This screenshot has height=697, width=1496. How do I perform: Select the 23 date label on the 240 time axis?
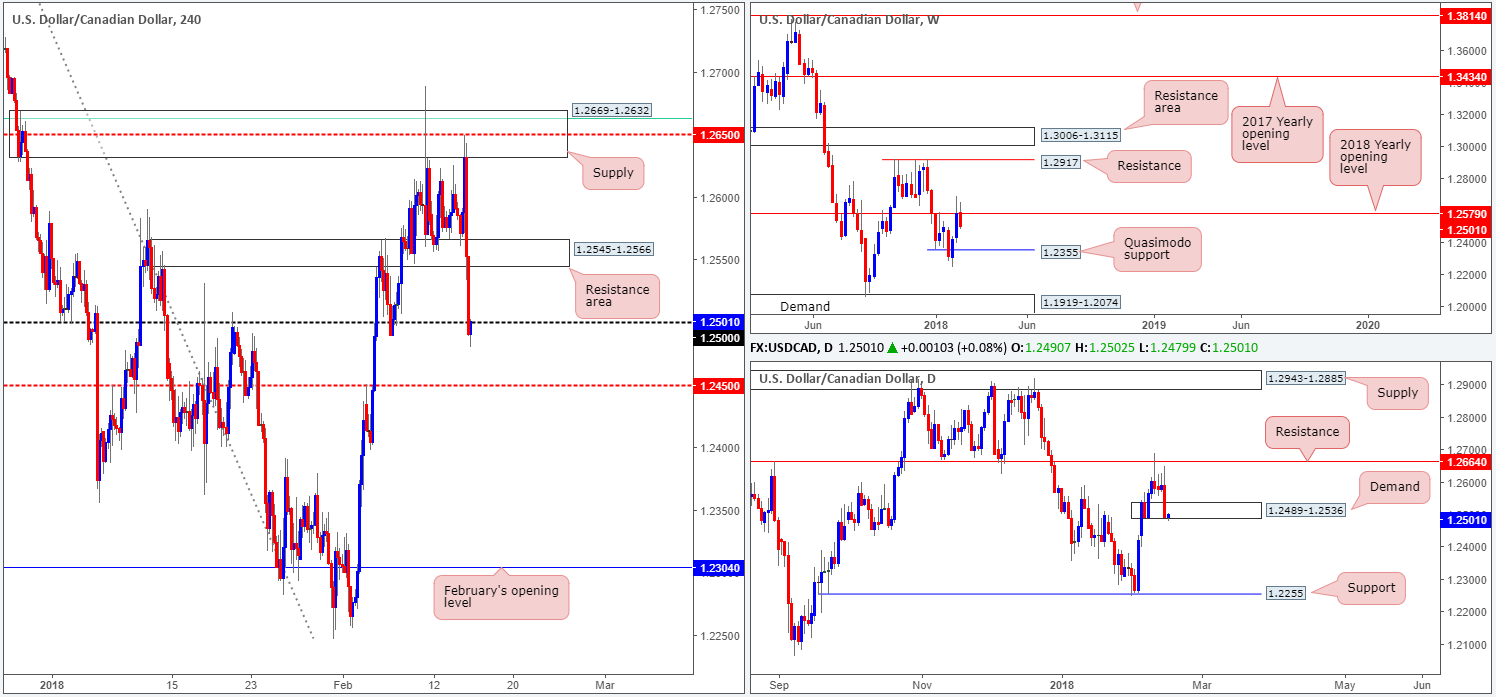coord(250,684)
